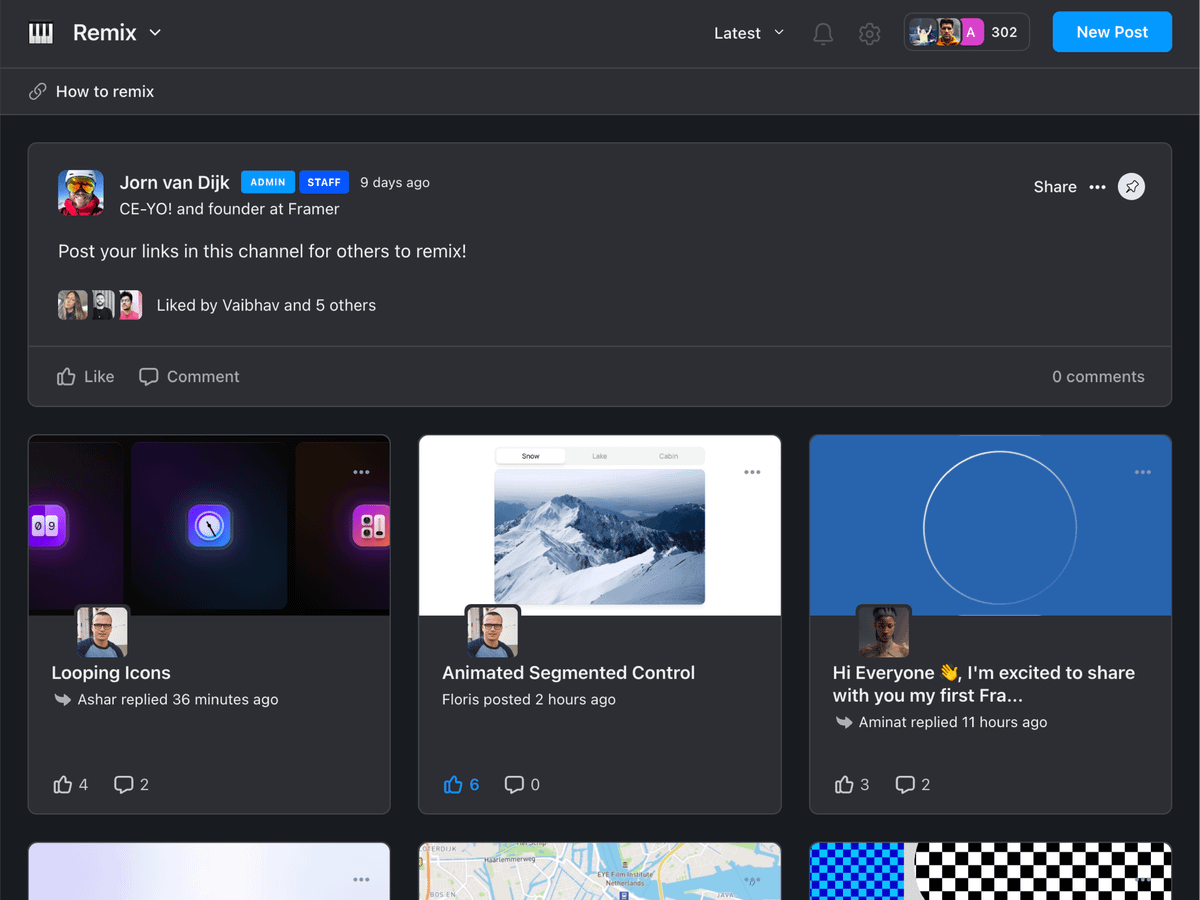Click Share on the pinned post
Viewport: 1200px width, 900px height.
1054,187
